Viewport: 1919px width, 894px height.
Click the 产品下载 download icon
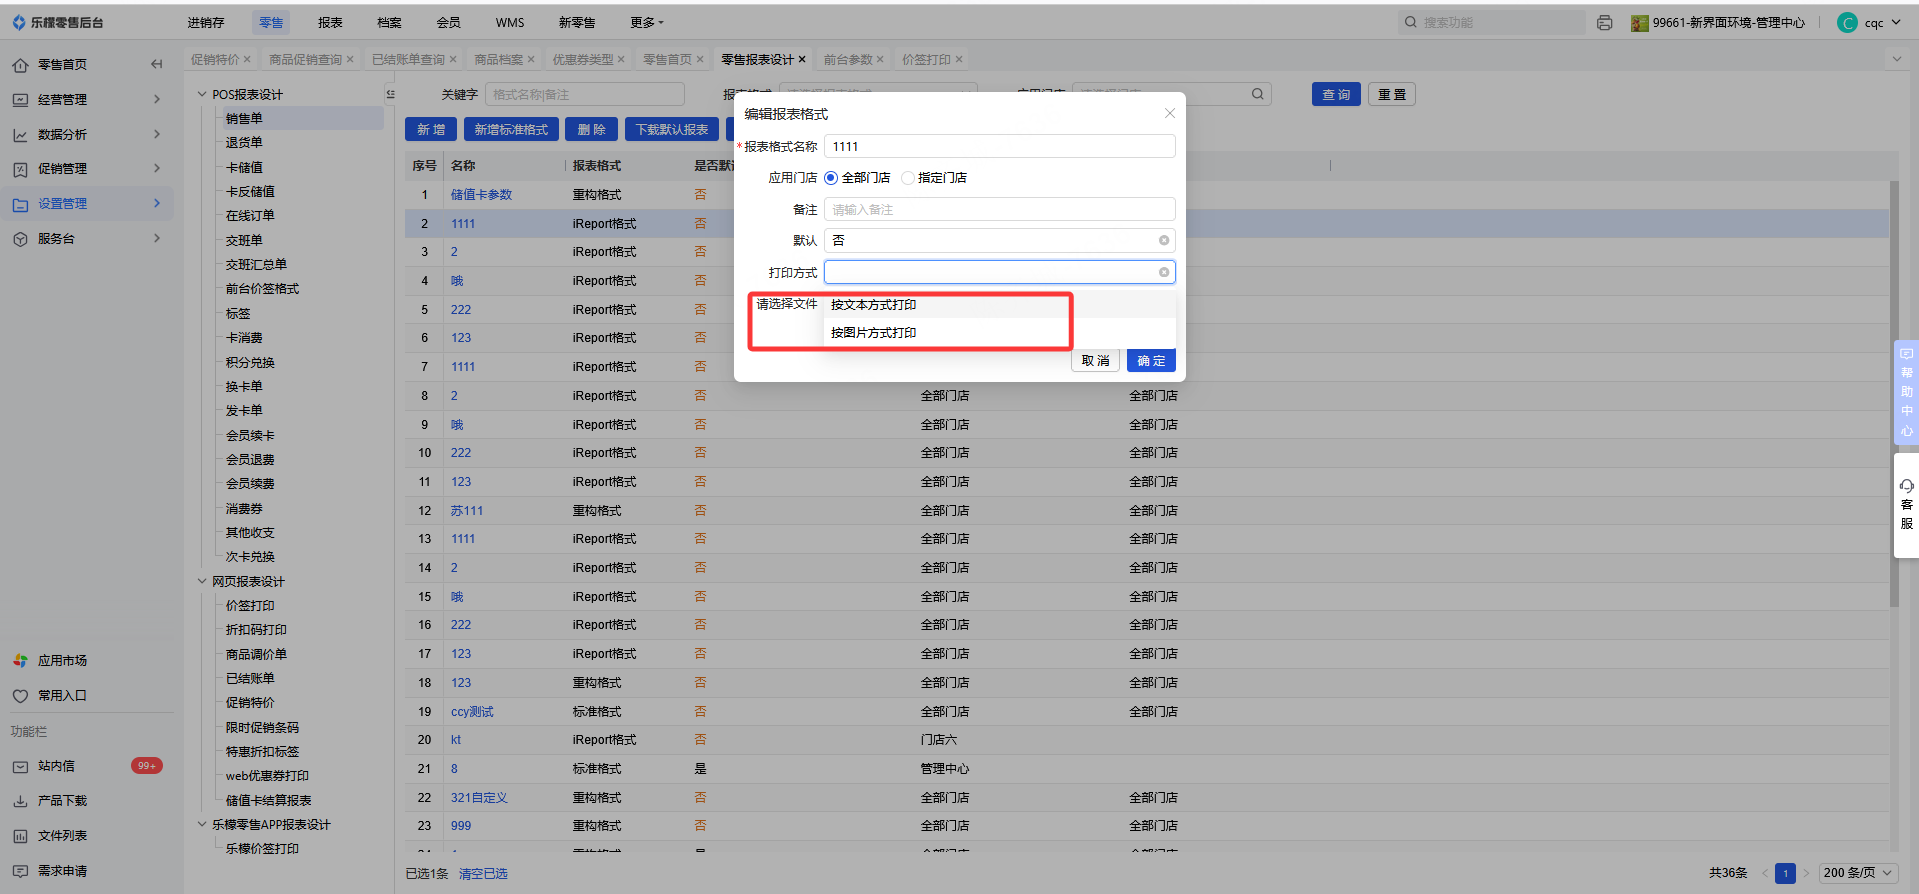(x=20, y=801)
